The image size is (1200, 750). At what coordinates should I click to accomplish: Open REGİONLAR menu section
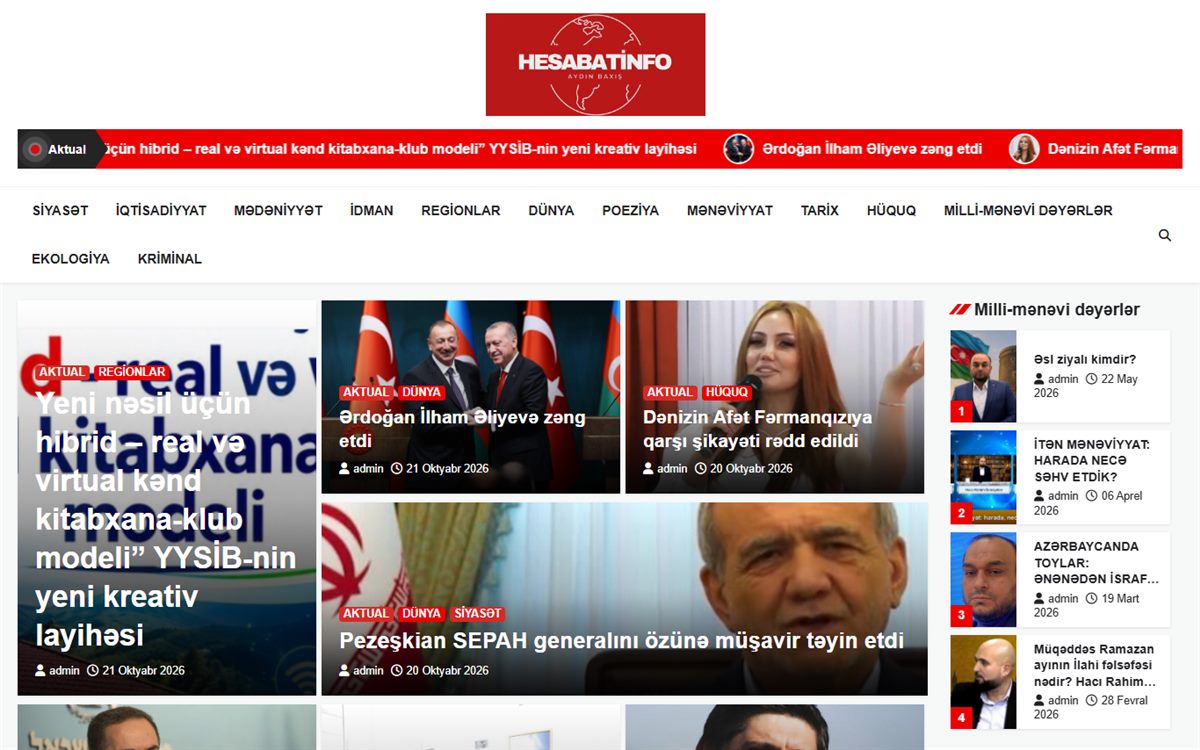pos(461,210)
